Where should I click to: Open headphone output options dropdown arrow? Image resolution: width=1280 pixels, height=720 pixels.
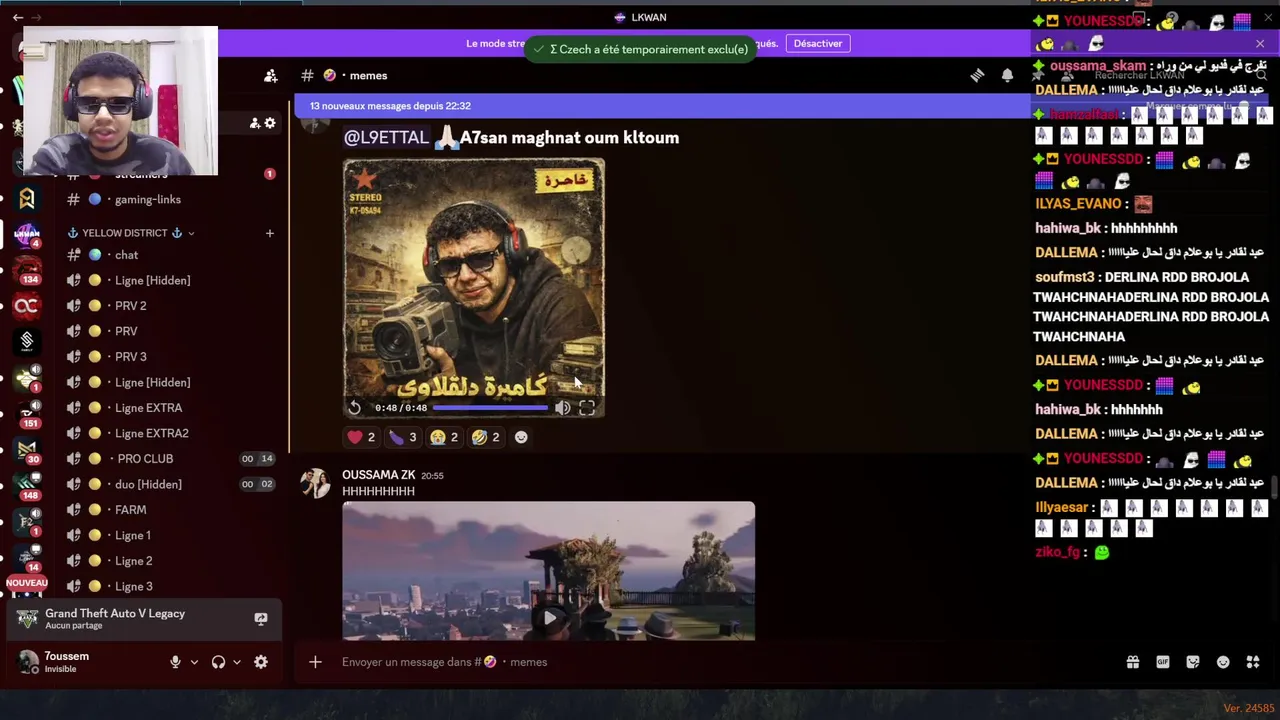click(x=237, y=662)
